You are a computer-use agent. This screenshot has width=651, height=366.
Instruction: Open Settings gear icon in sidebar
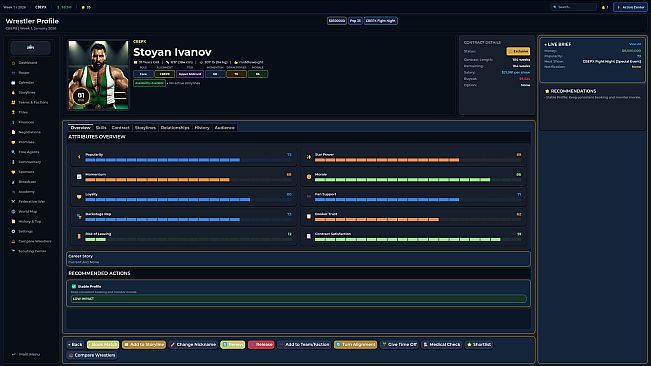13,232
